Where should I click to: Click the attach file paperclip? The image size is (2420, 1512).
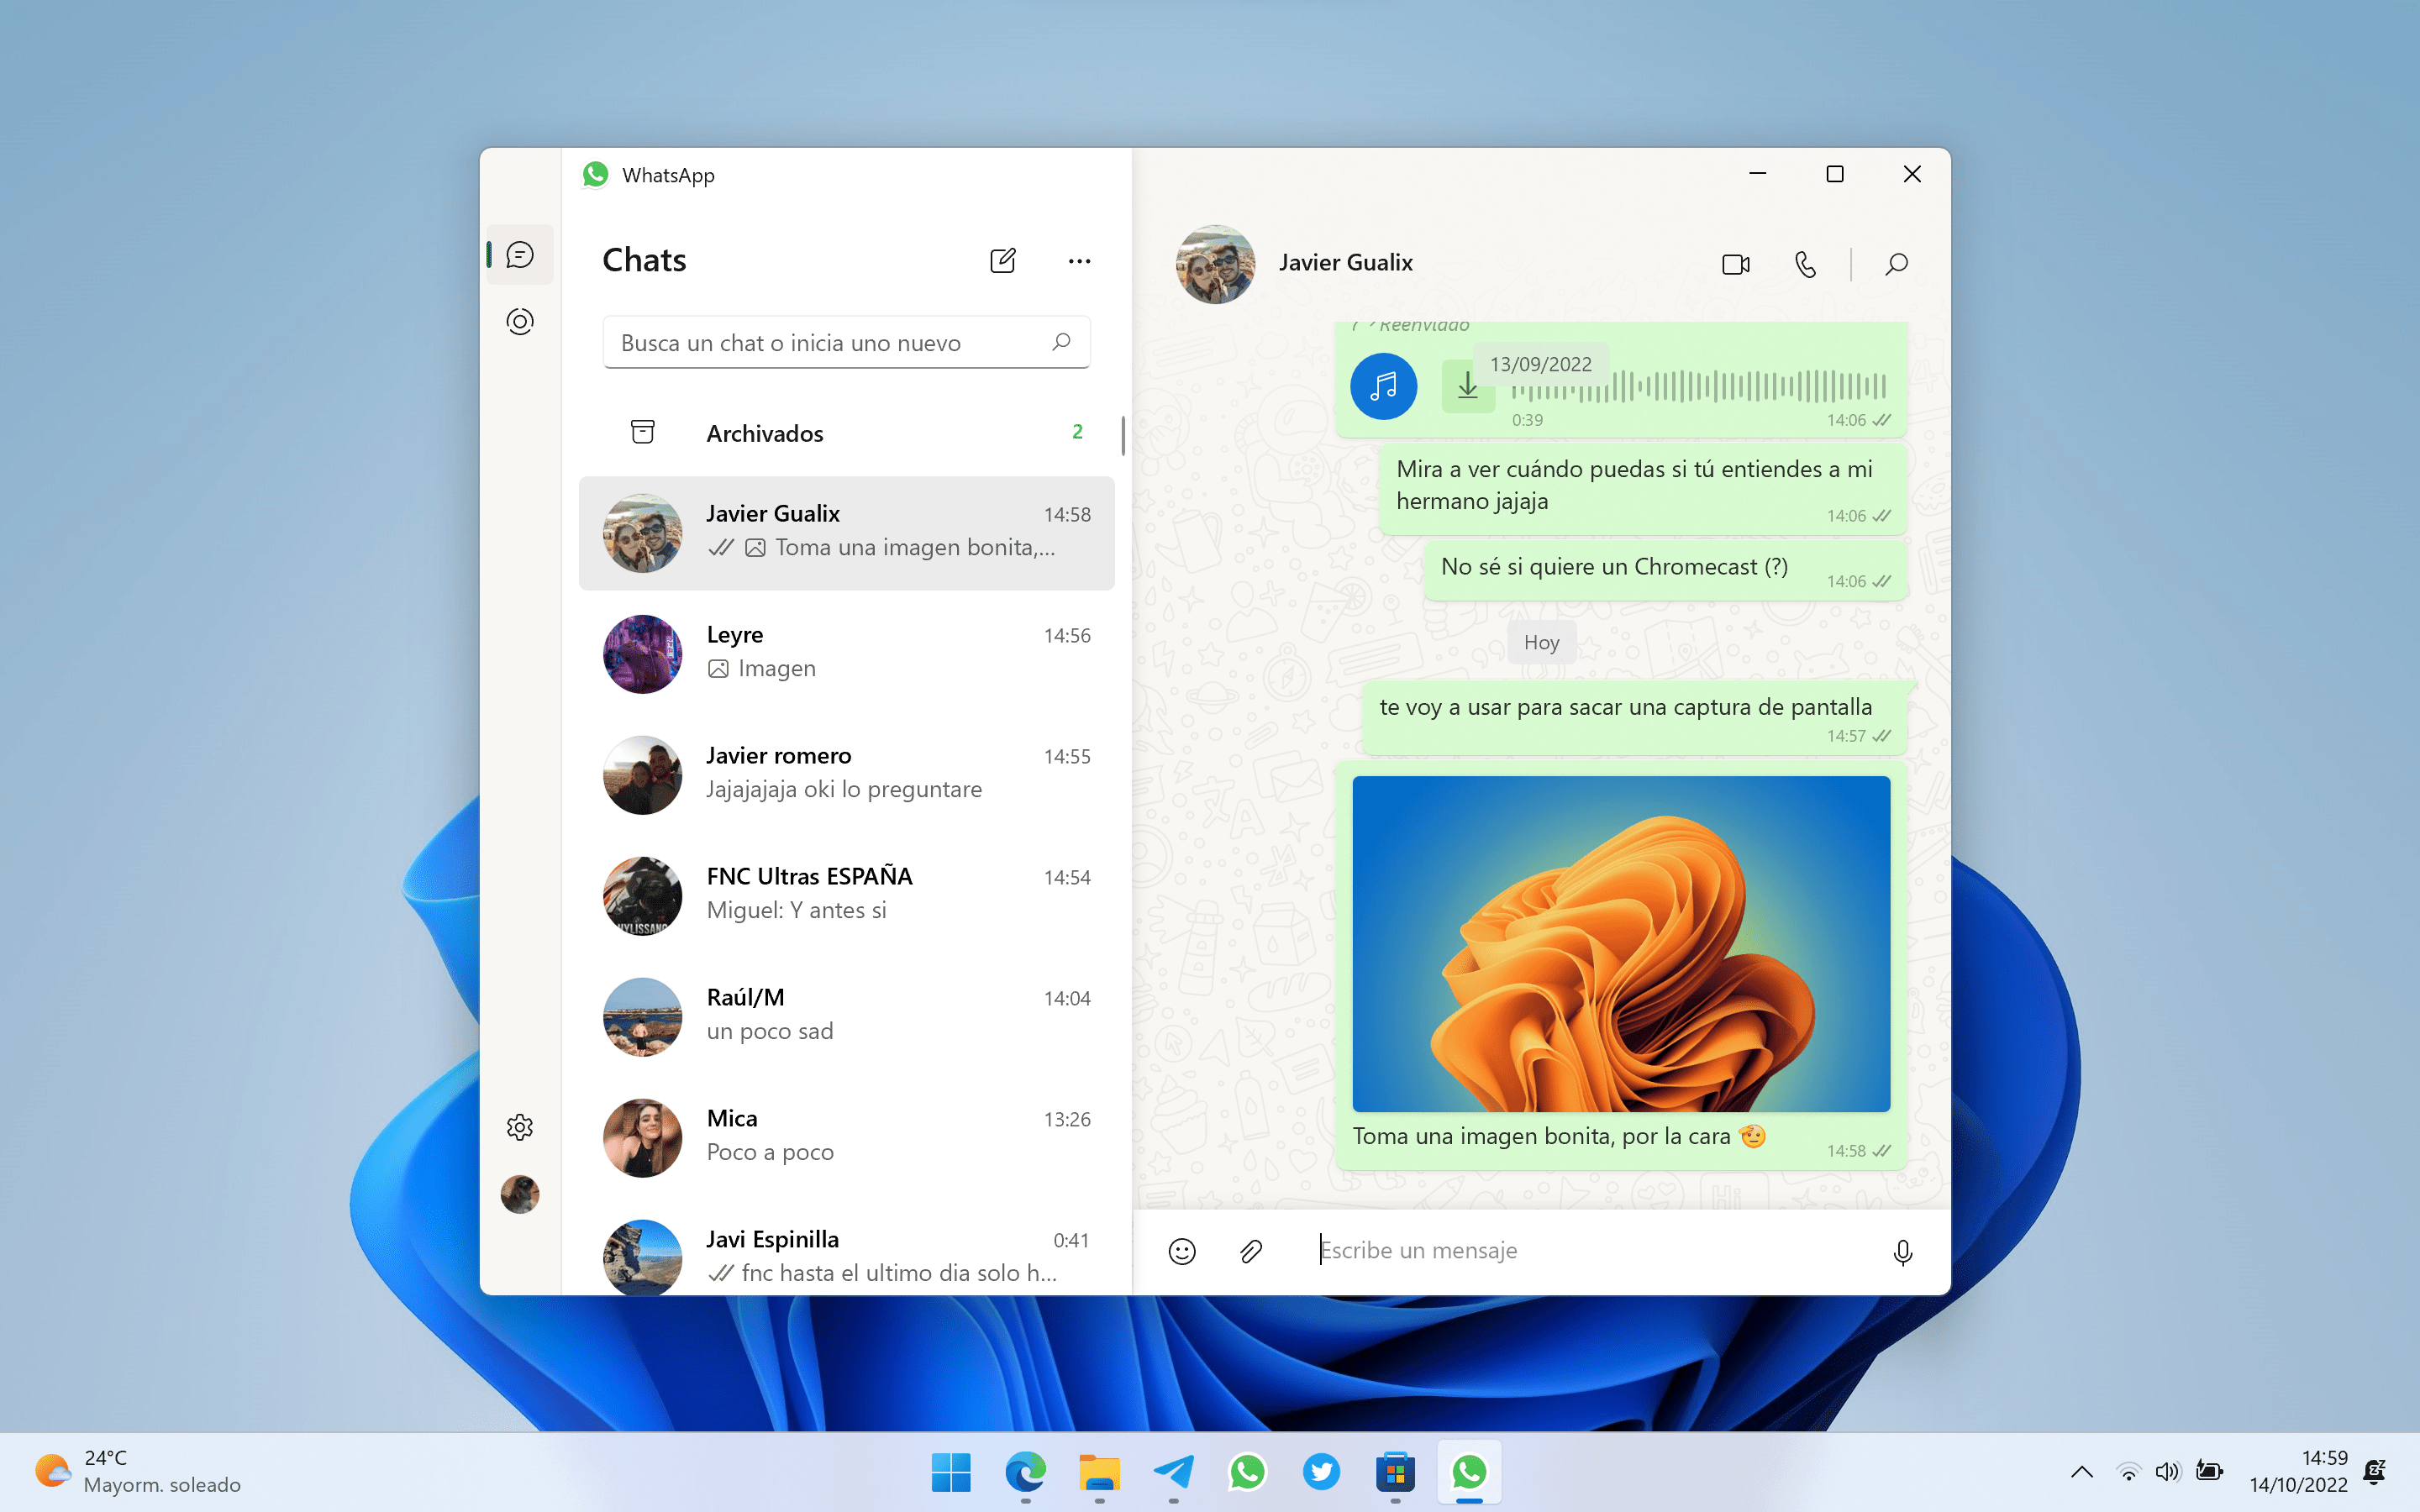[x=1251, y=1251]
